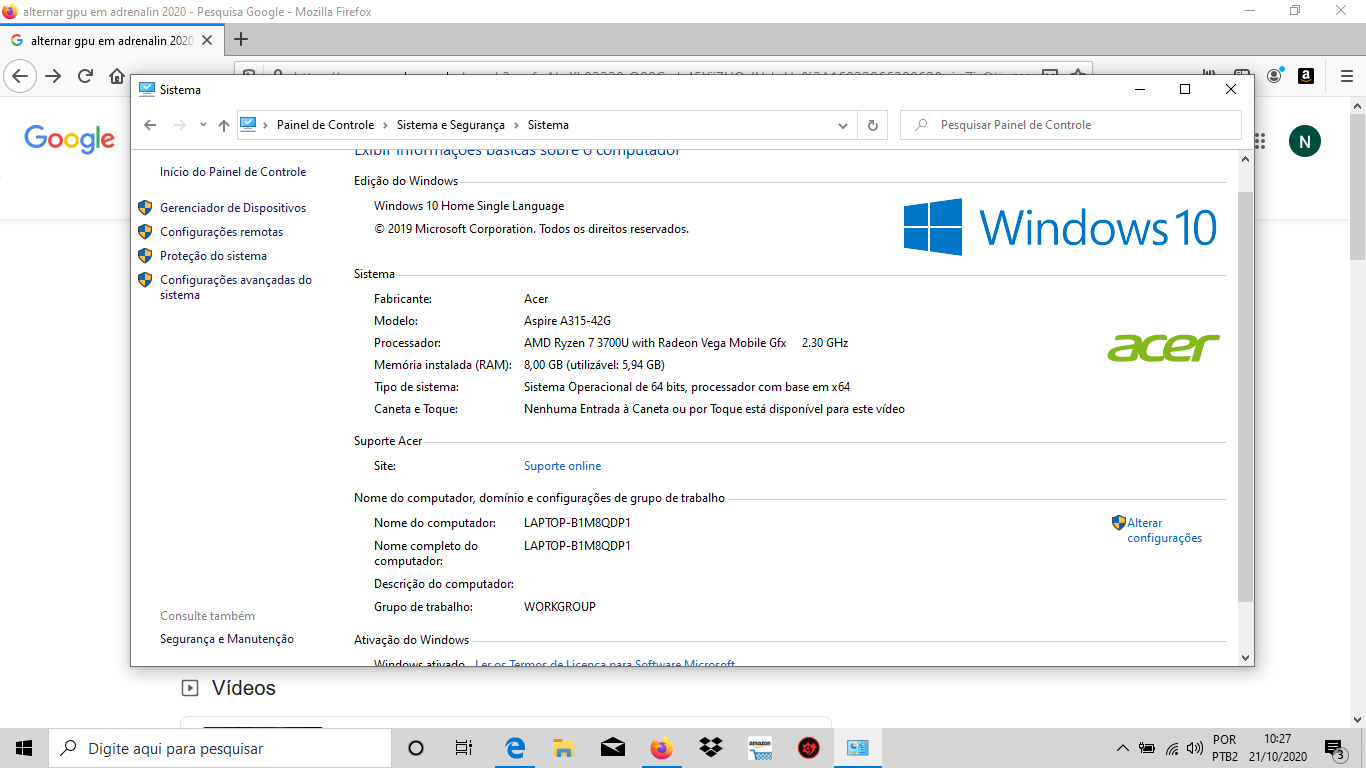Open Gerenciador de Dispositivos
This screenshot has height=768, width=1366.
233,208
